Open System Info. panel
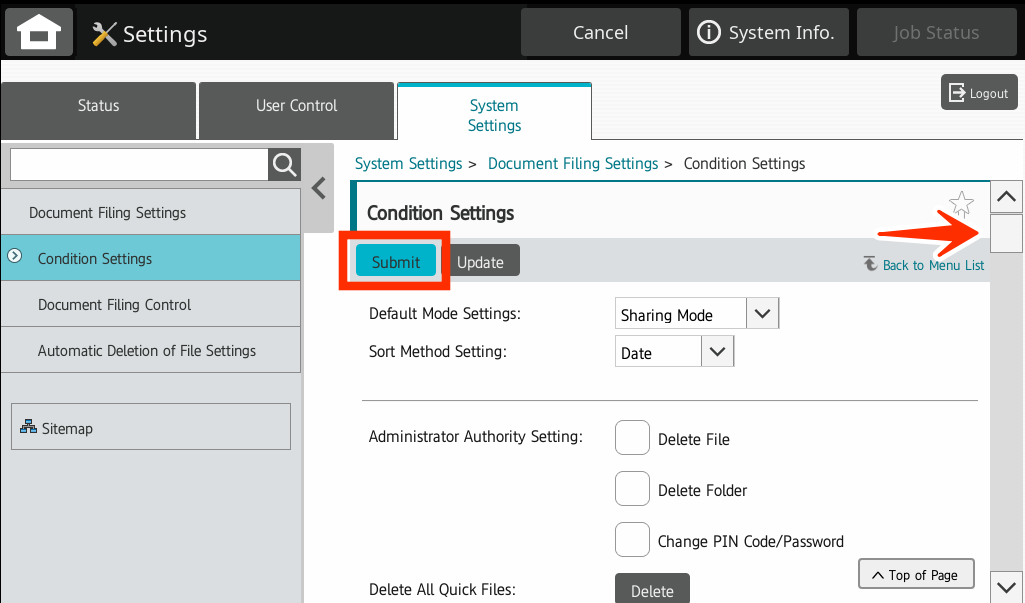The height and width of the screenshot is (603, 1025). tap(768, 33)
